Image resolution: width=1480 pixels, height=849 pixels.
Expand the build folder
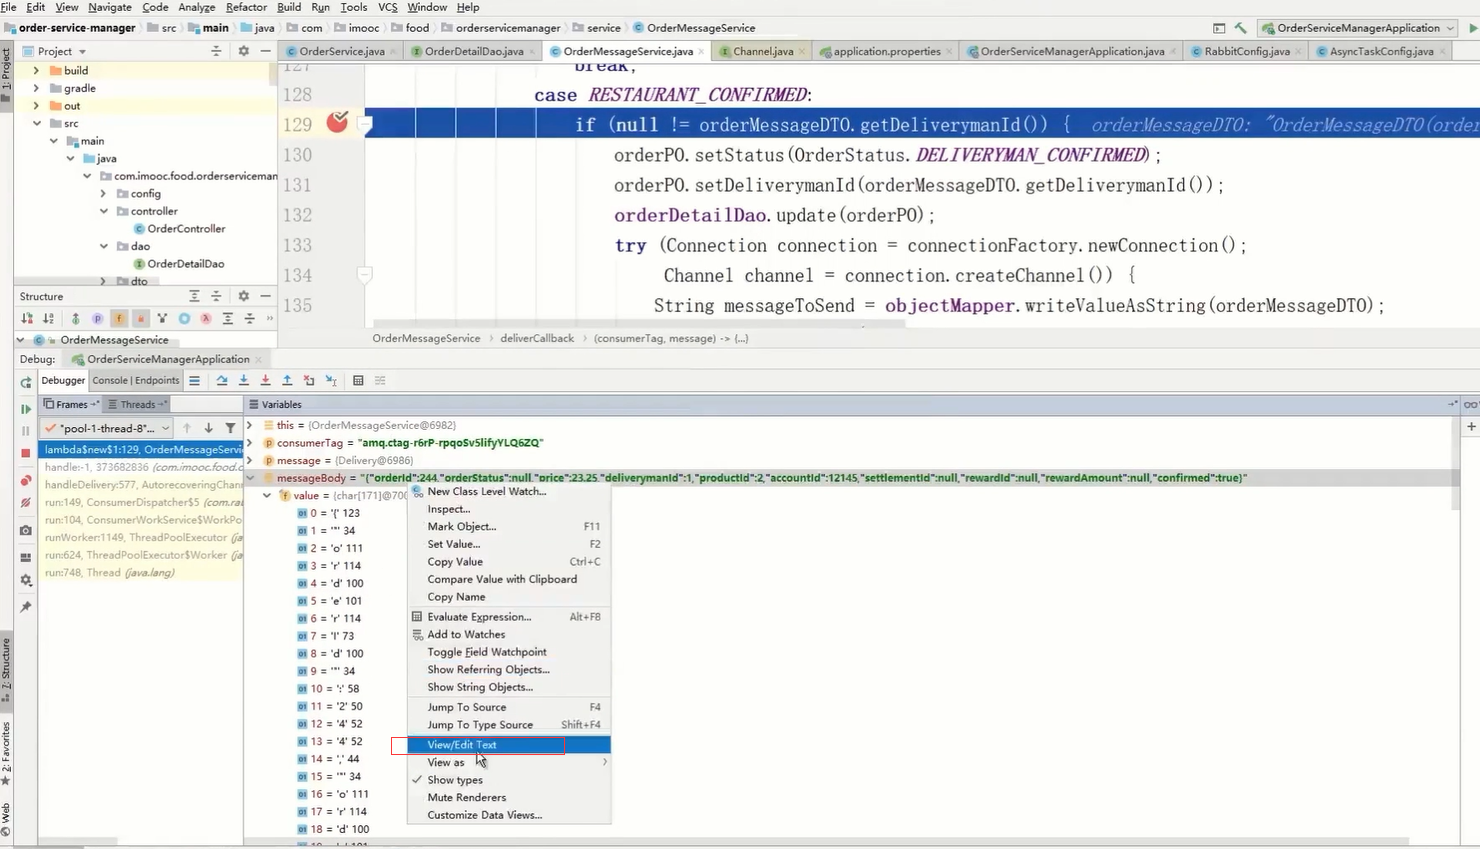[36, 71]
